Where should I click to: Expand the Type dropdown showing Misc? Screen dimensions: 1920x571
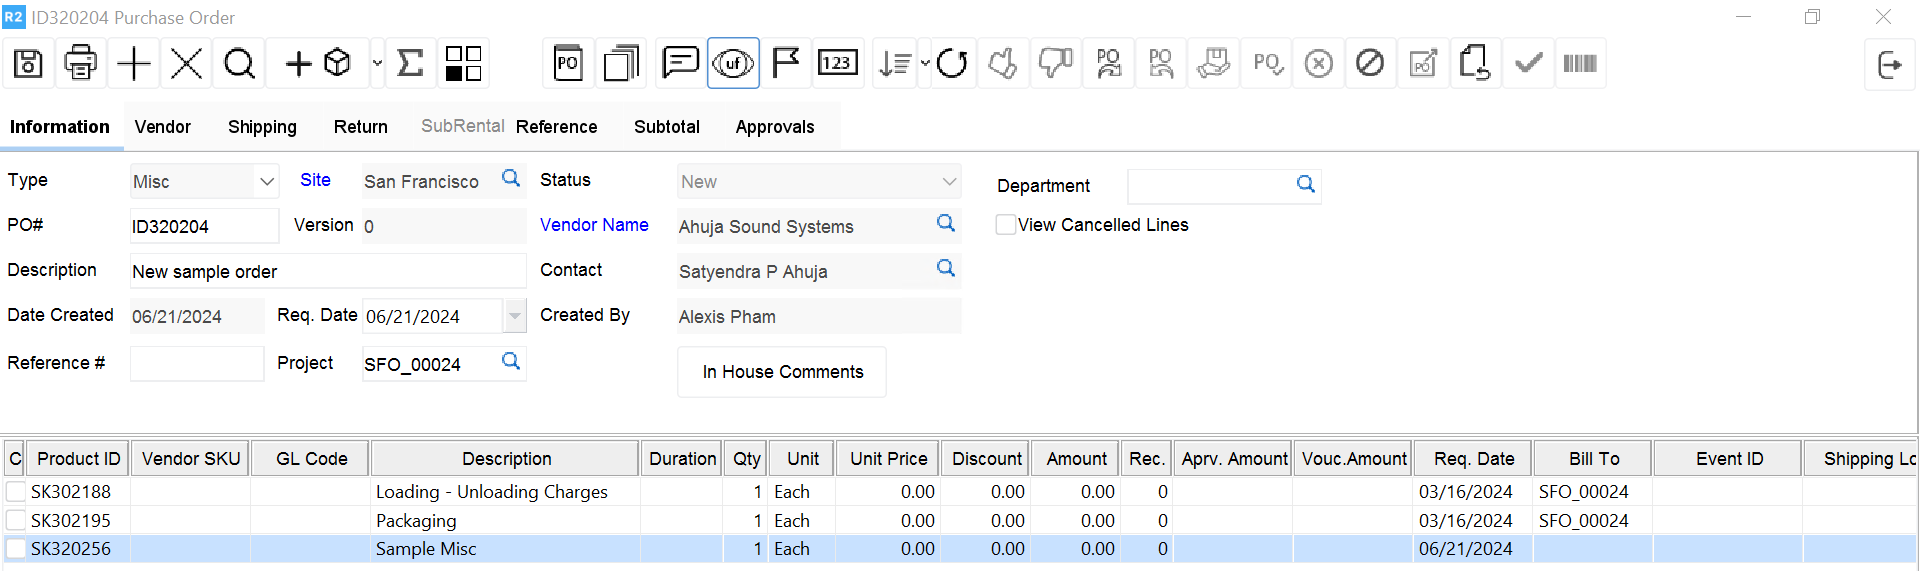point(266,182)
